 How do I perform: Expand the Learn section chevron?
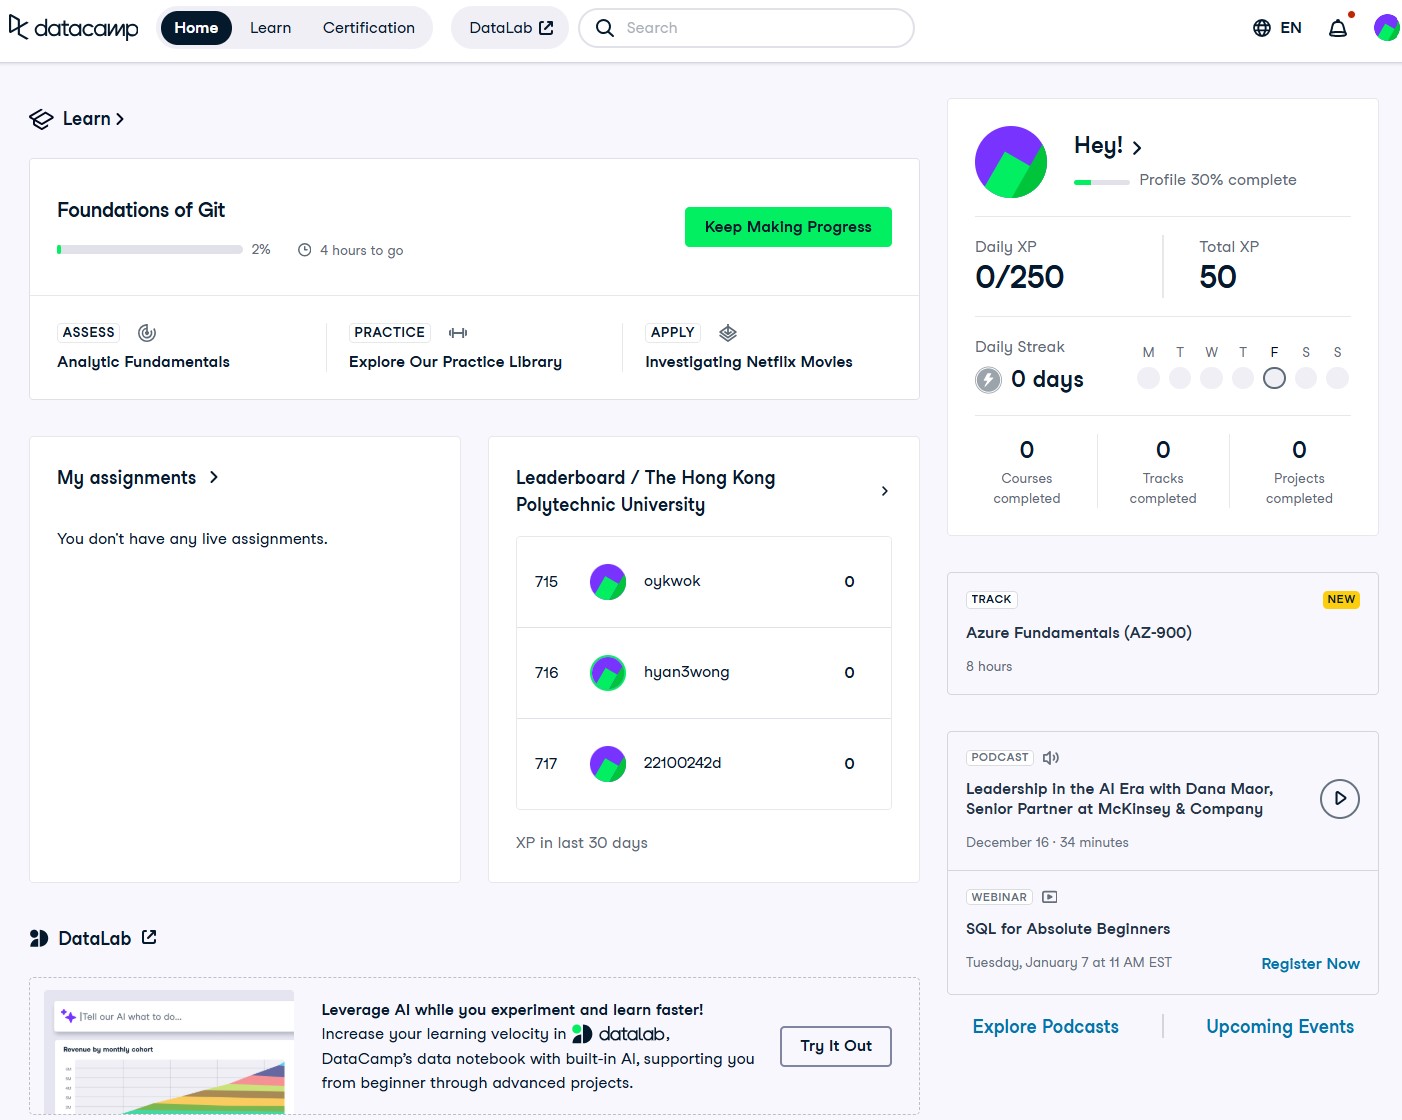120,119
